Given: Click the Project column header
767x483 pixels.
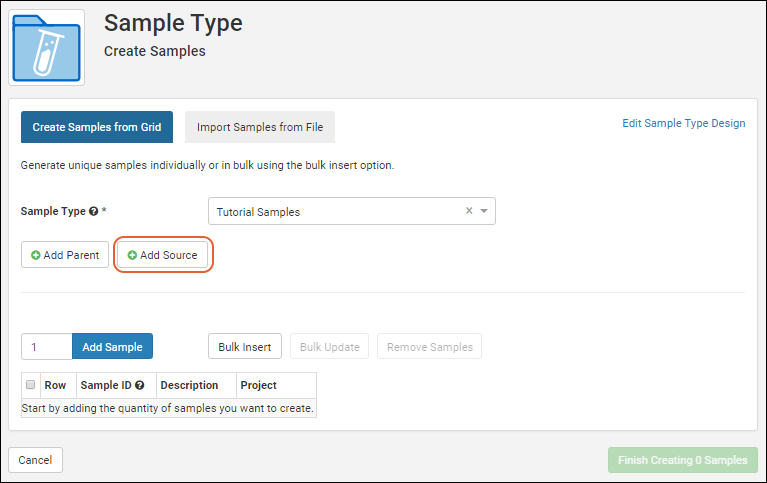Looking at the screenshot, I should (259, 385).
